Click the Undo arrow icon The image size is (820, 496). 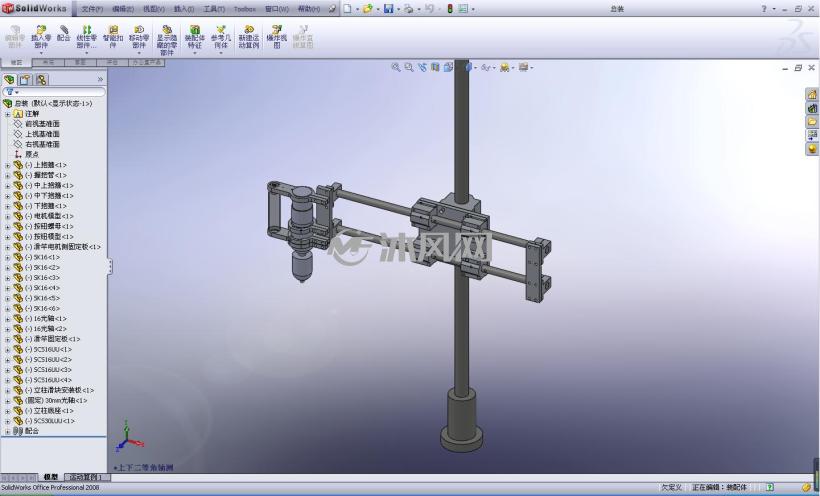[x=429, y=8]
